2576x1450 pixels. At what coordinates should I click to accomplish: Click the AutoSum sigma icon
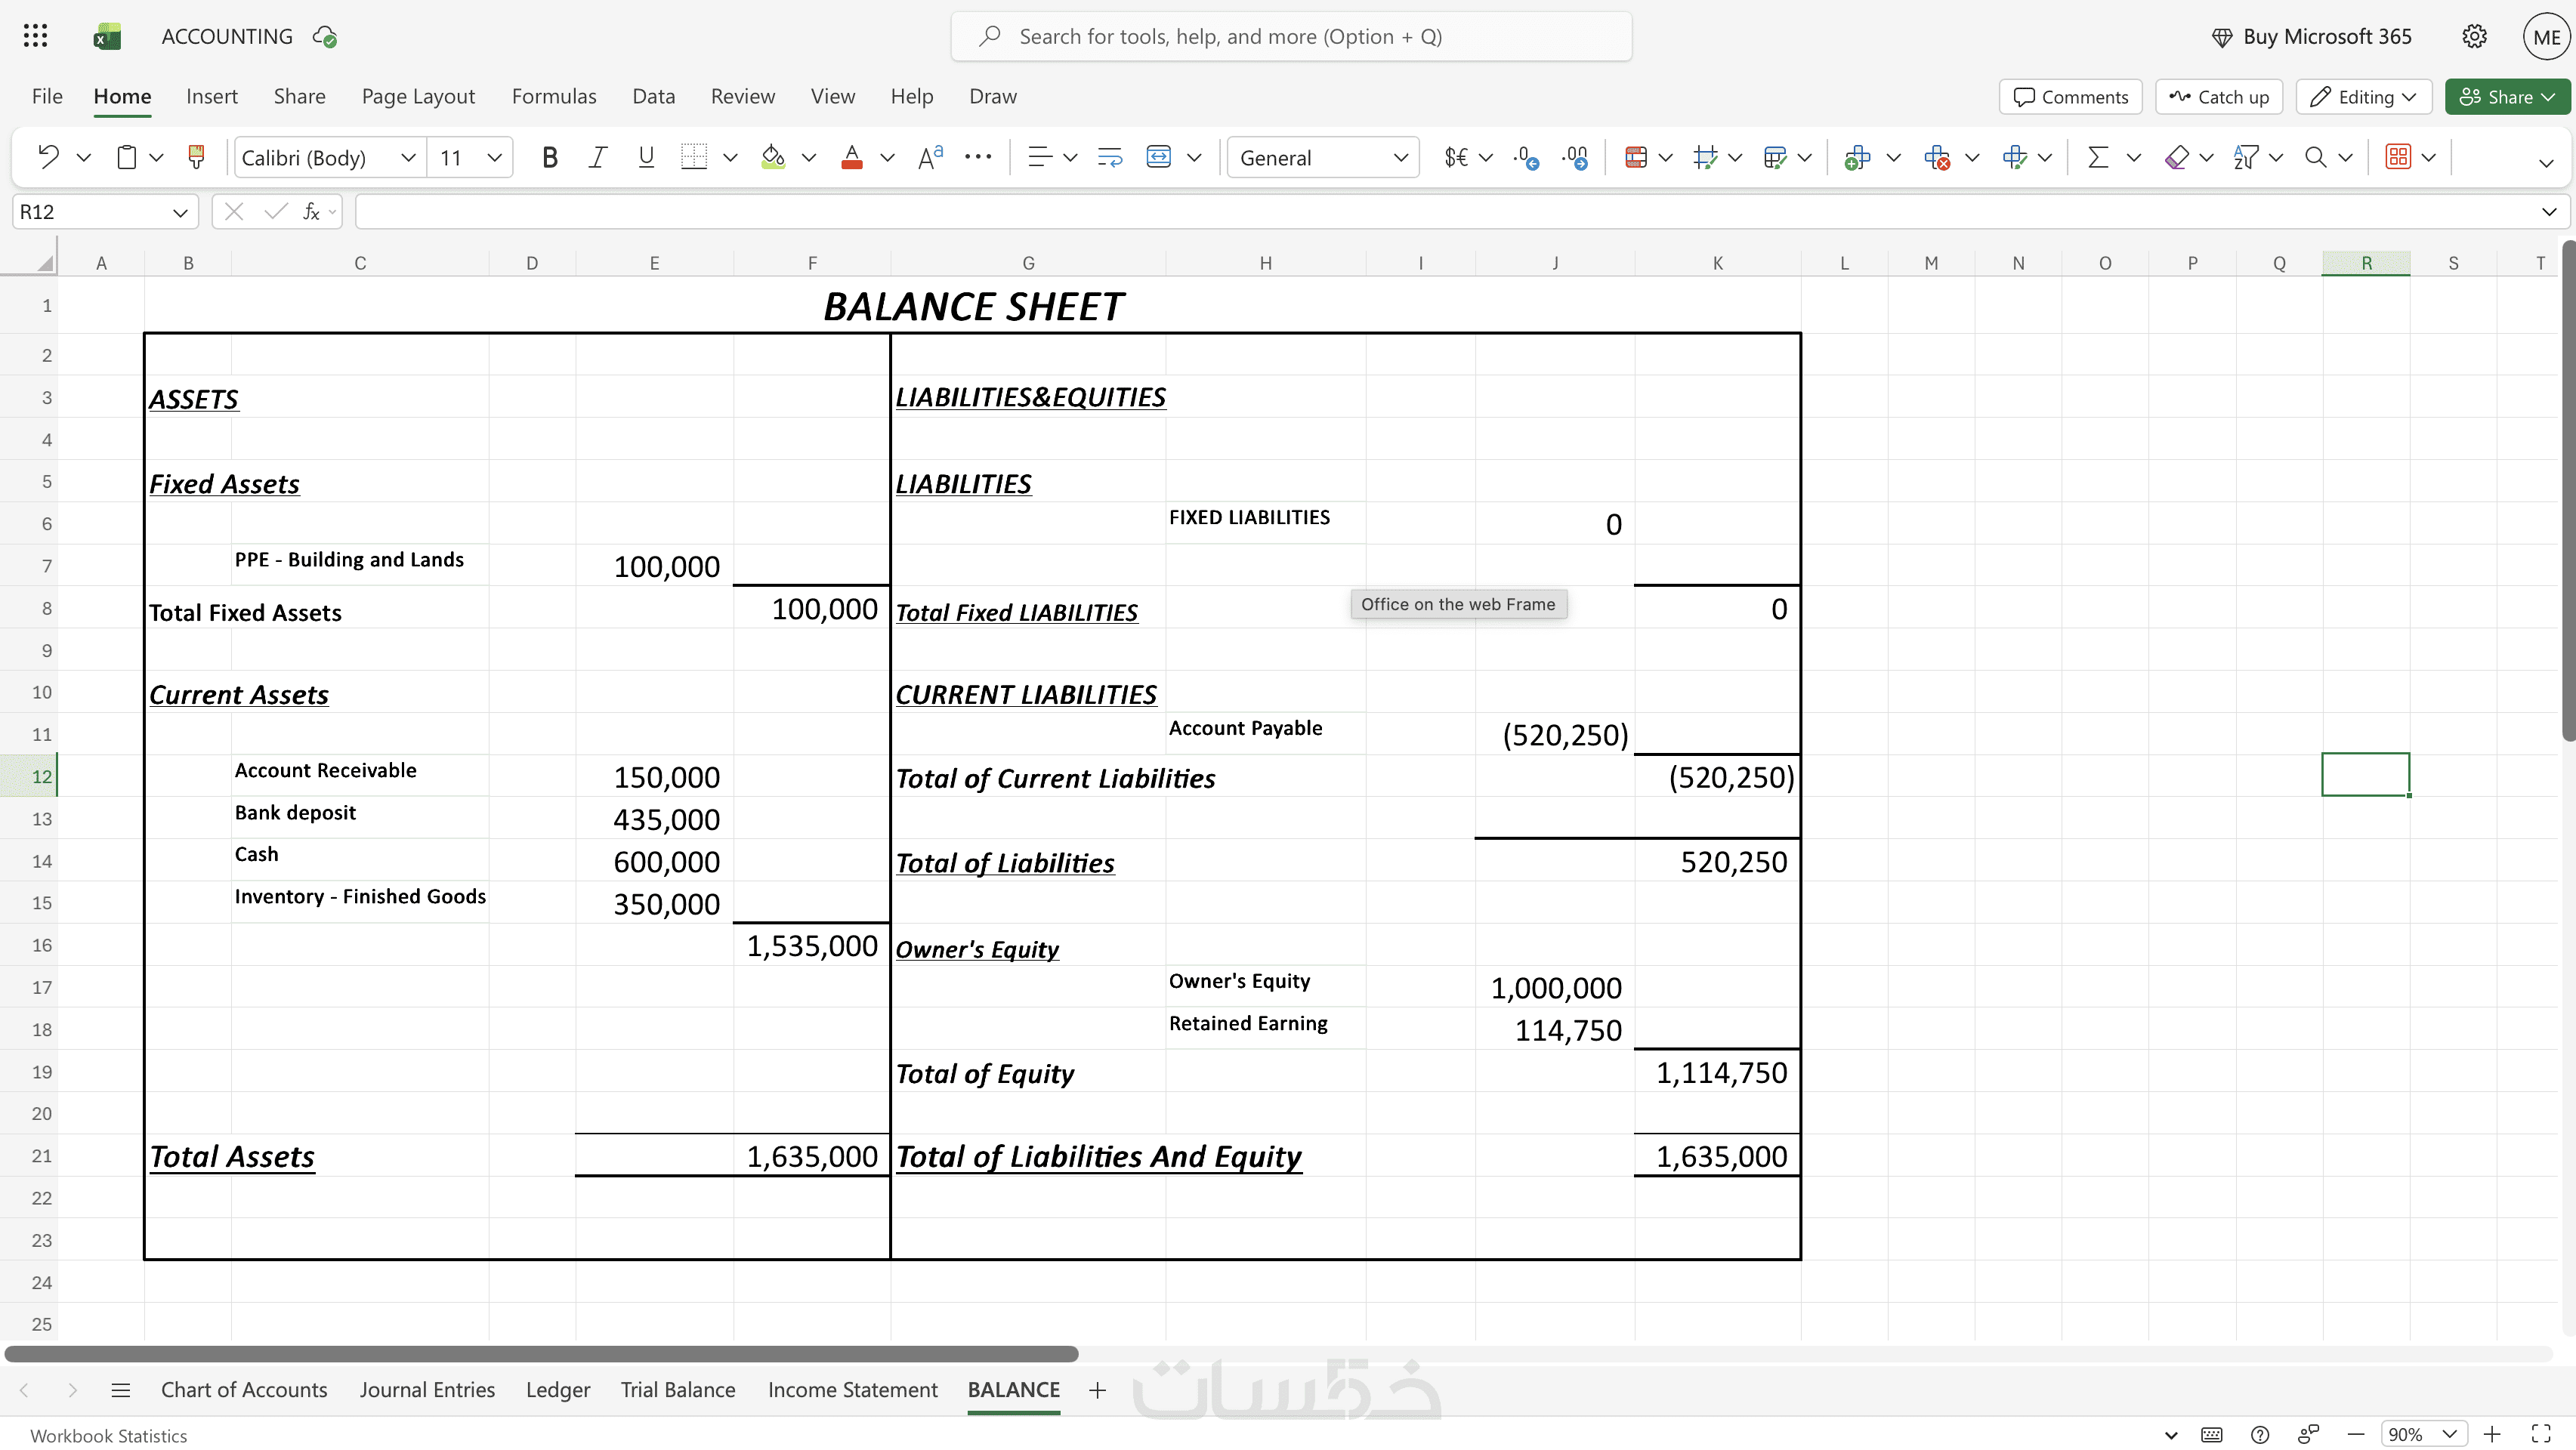pyautogui.click(x=2098, y=157)
